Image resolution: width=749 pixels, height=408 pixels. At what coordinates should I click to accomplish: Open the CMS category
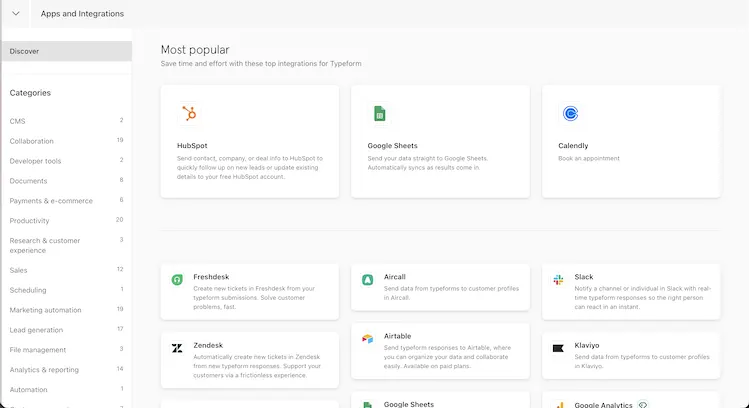[66, 121]
